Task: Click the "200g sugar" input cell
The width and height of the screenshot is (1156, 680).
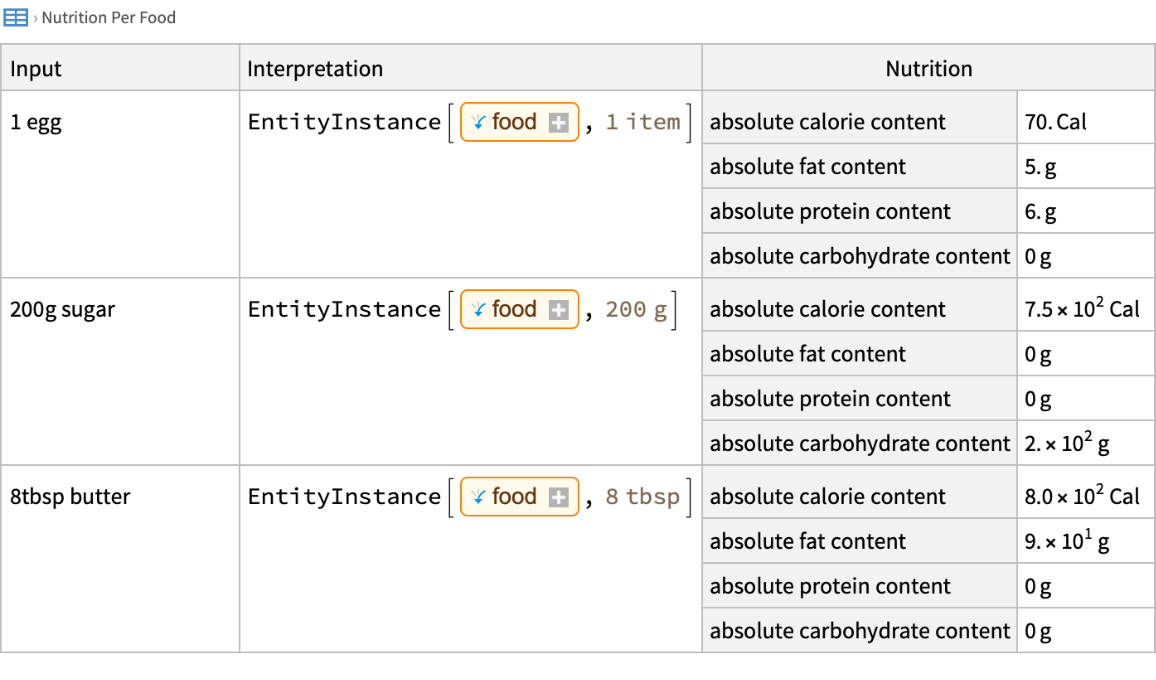Action: coord(62,310)
